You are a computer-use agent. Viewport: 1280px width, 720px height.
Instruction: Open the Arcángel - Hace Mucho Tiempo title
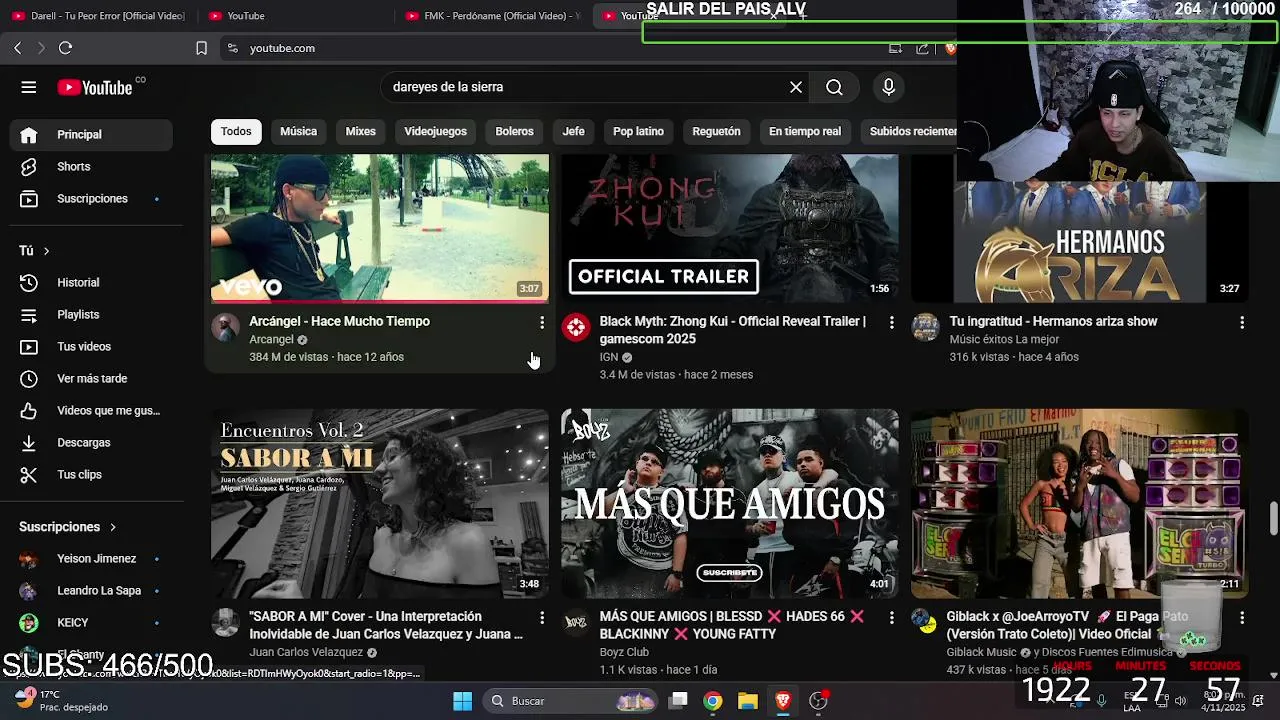339,321
